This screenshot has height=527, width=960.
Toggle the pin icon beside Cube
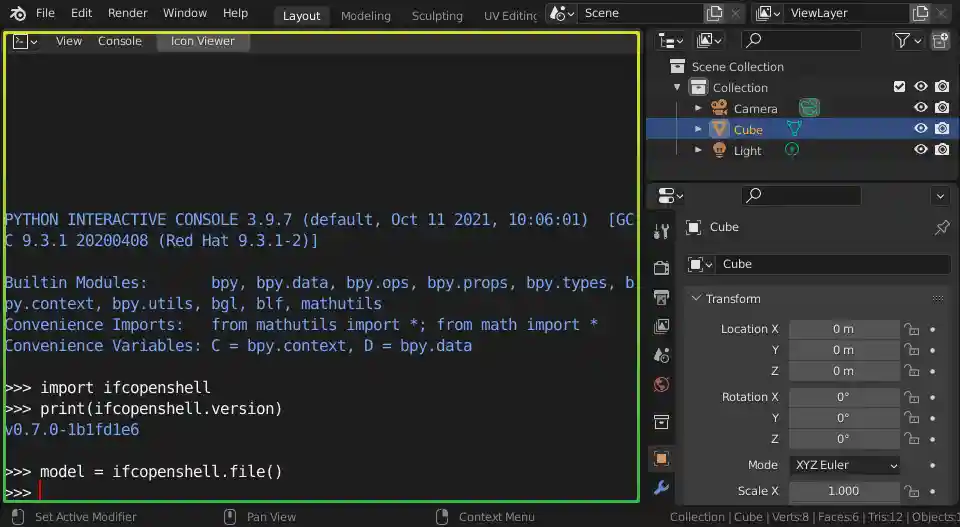(942, 227)
